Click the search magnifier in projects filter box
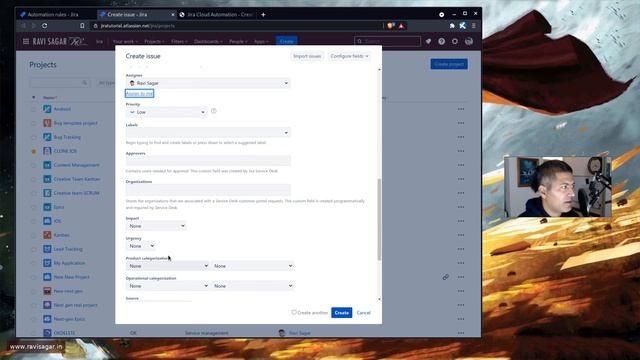 coord(84,83)
